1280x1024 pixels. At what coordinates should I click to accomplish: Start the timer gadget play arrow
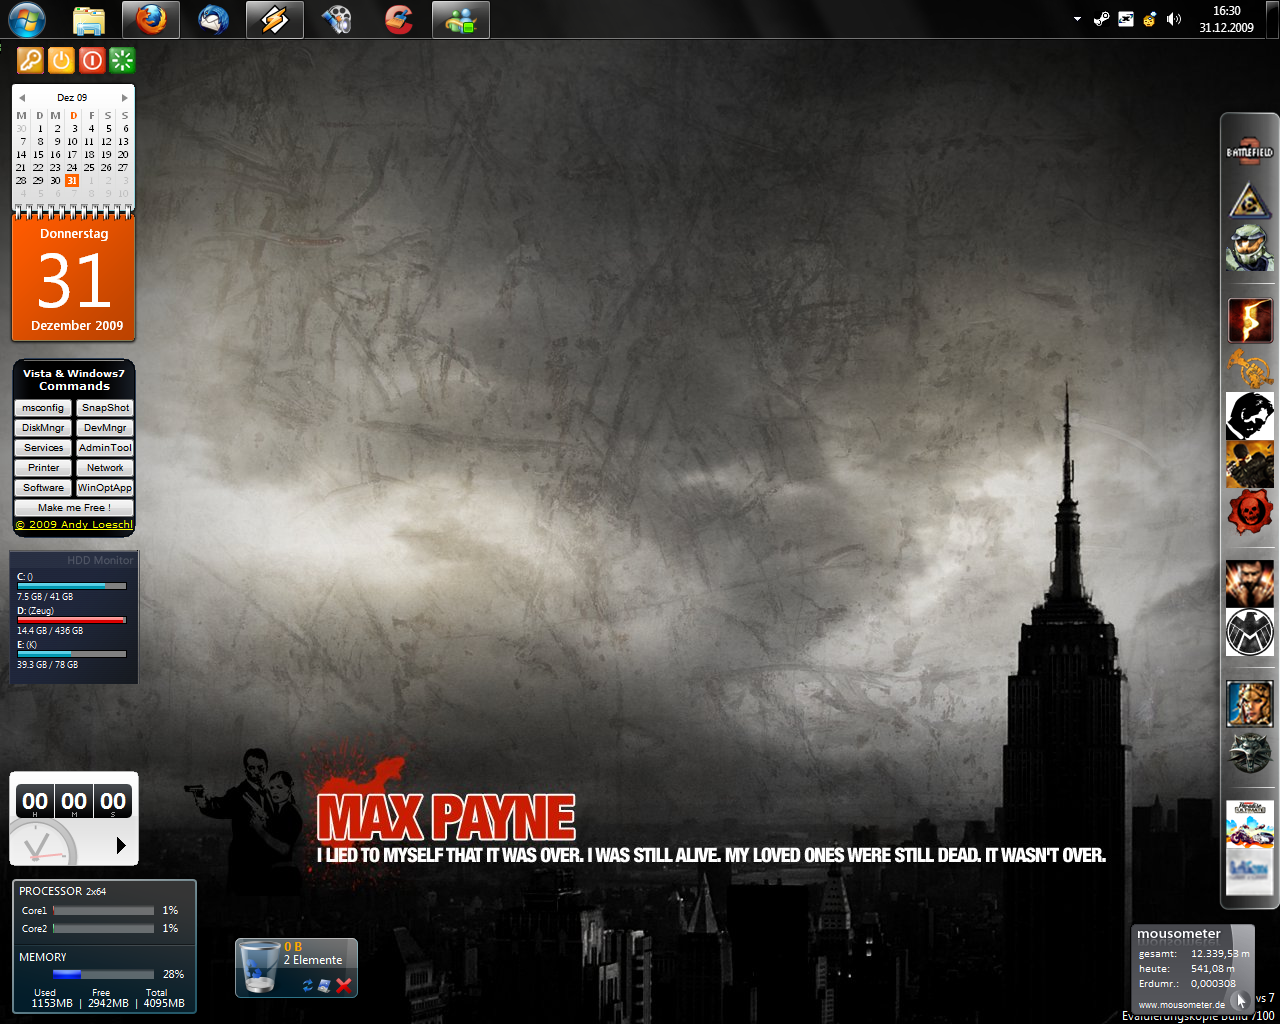coord(121,846)
